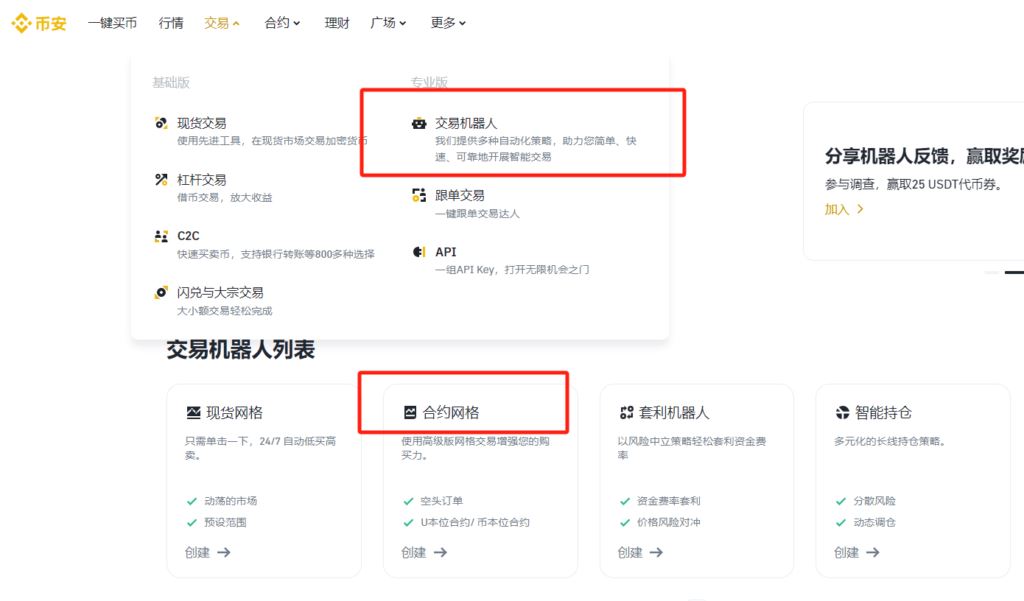Expand the 更多 dropdown menu
Screen dimensions: 1024x601
[448, 23]
